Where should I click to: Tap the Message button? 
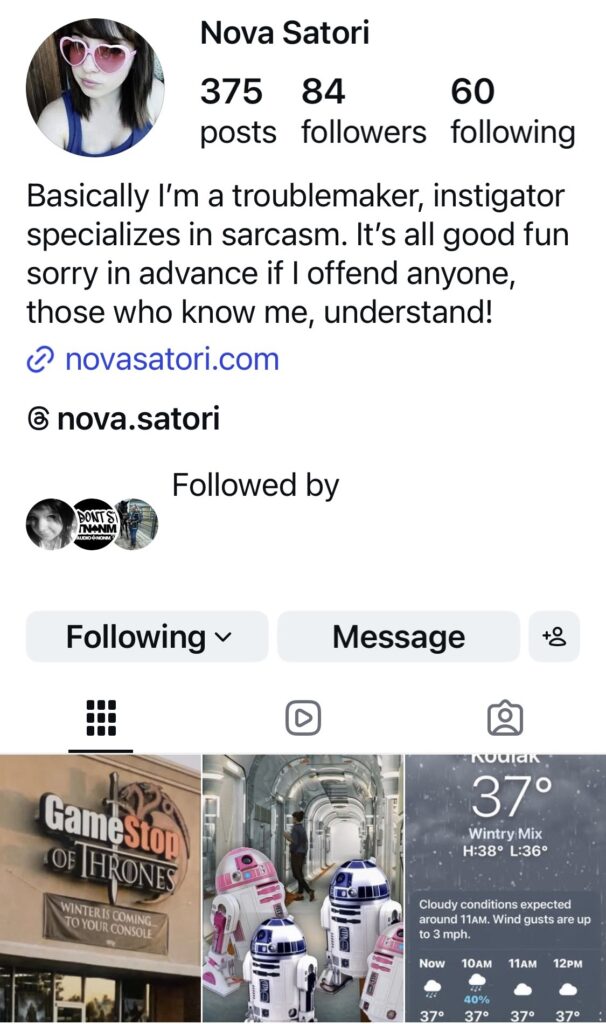tap(398, 637)
